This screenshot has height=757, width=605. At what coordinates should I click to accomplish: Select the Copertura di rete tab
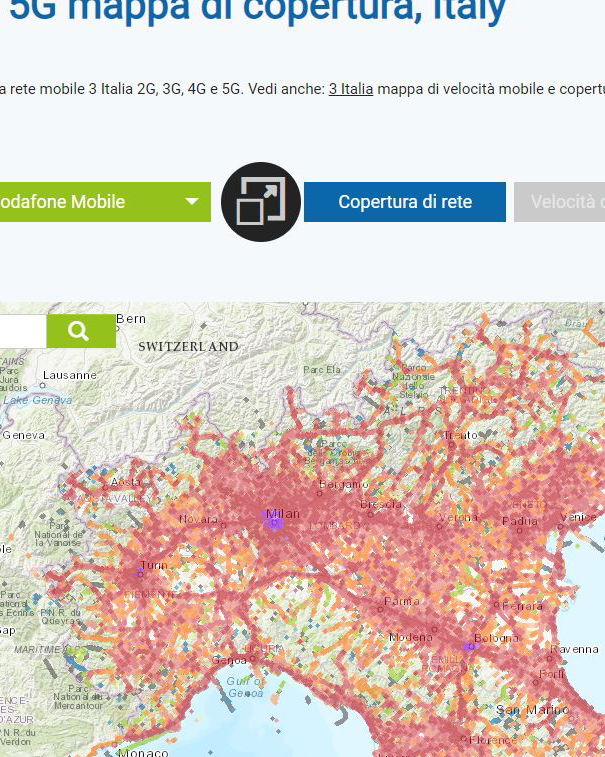[x=405, y=202]
